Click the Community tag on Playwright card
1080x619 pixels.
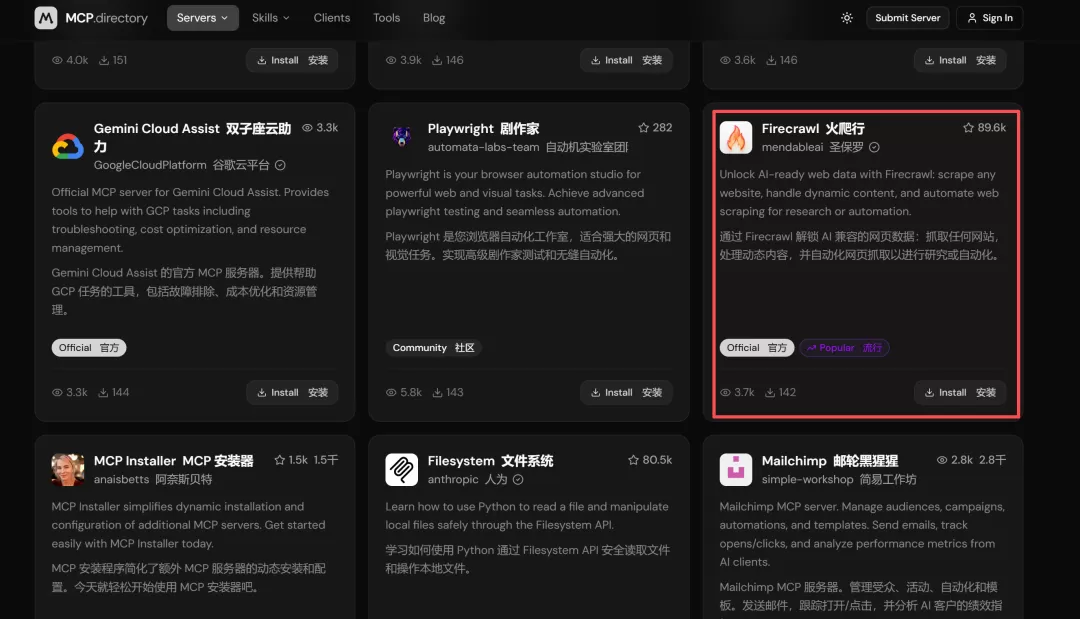[433, 348]
